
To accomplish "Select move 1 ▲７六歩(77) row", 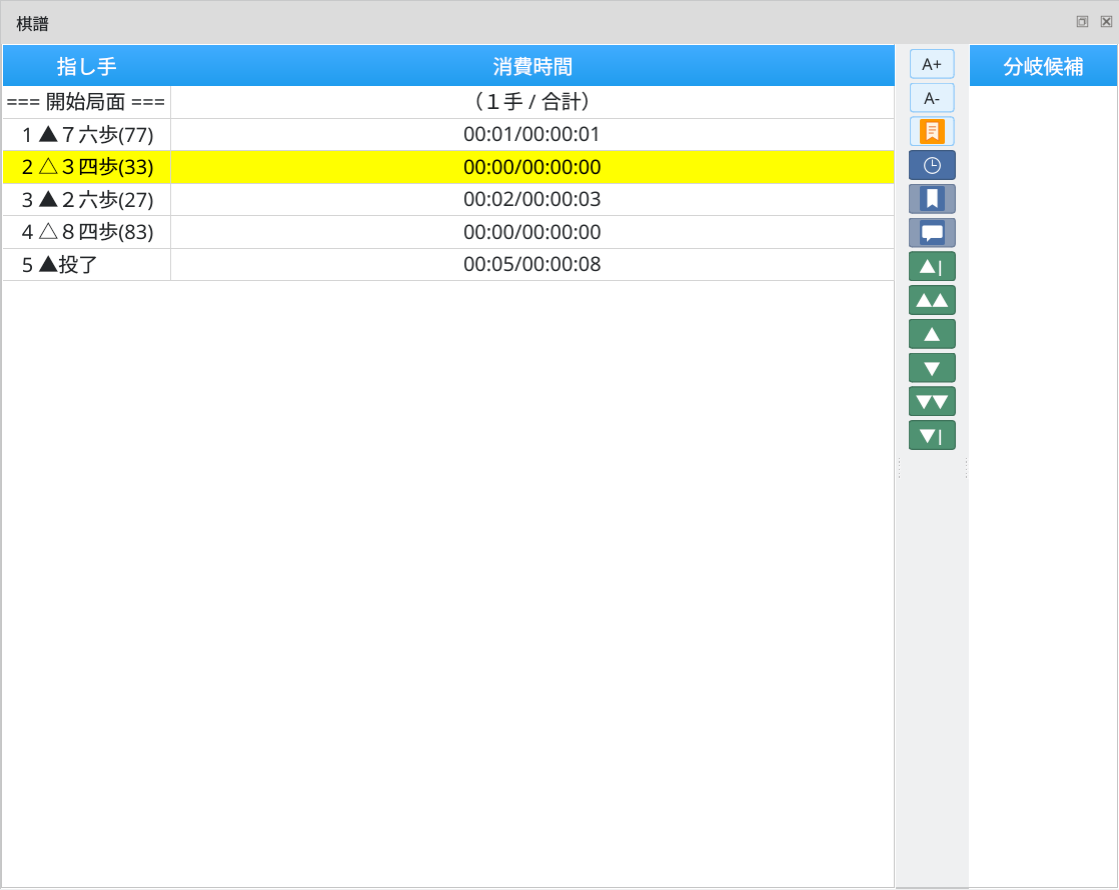I will pyautogui.click(x=87, y=135).
